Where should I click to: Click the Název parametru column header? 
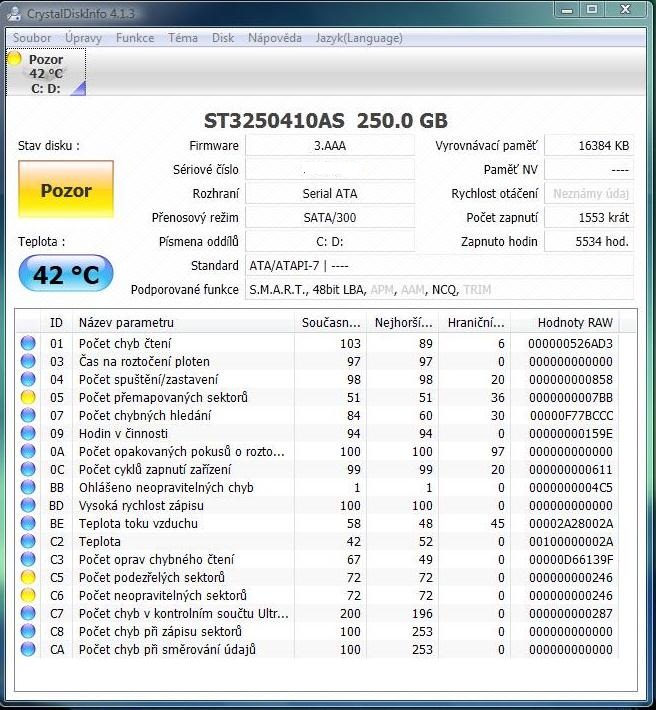pyautogui.click(x=183, y=323)
